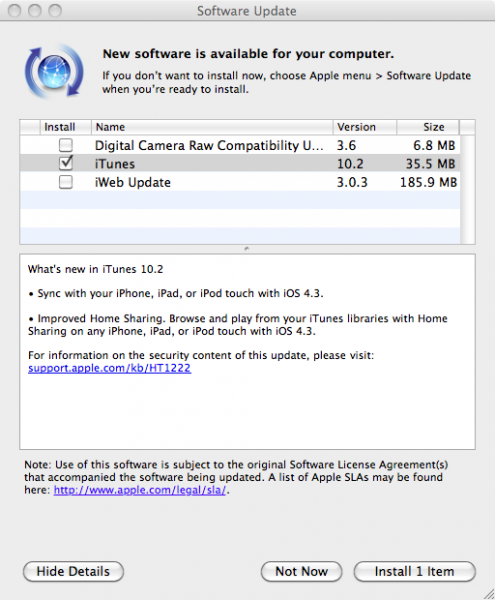Click Install 1 Item button
Image resolution: width=495 pixels, height=600 pixels.
coord(415,572)
